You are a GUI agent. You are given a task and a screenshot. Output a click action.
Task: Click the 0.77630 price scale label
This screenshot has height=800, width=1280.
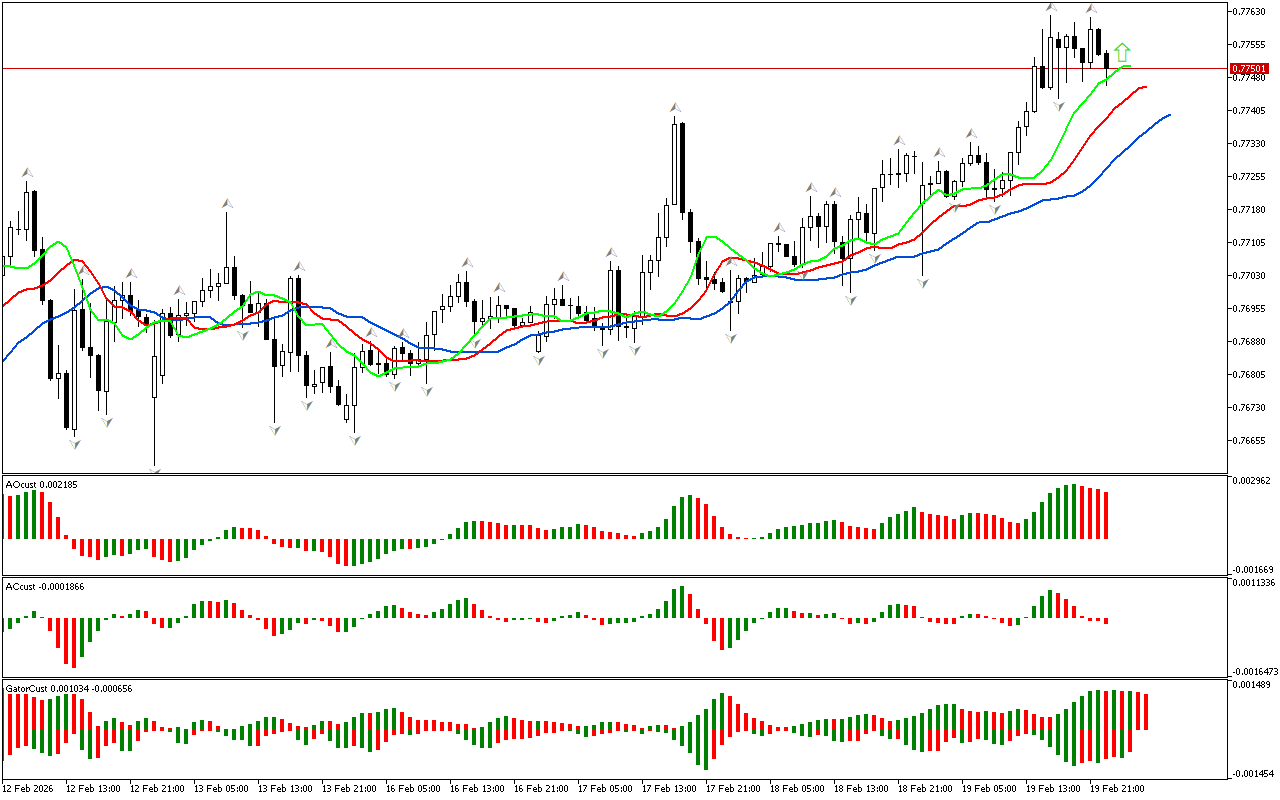pyautogui.click(x=1251, y=12)
